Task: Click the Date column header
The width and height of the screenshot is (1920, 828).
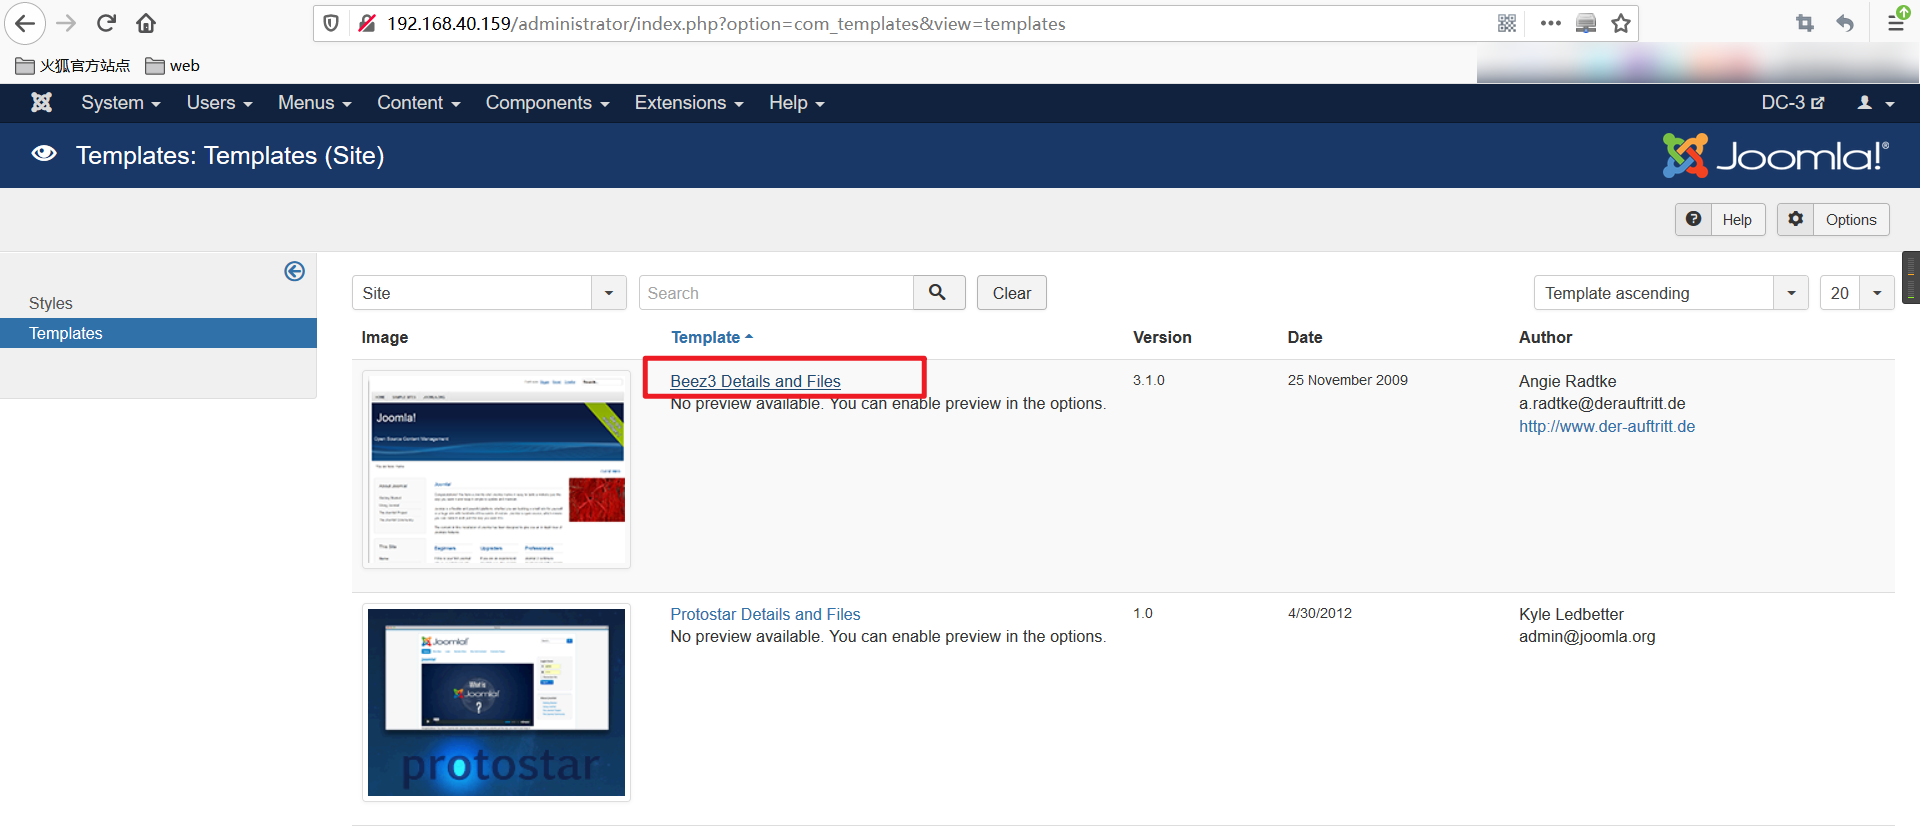Action: 1305,337
